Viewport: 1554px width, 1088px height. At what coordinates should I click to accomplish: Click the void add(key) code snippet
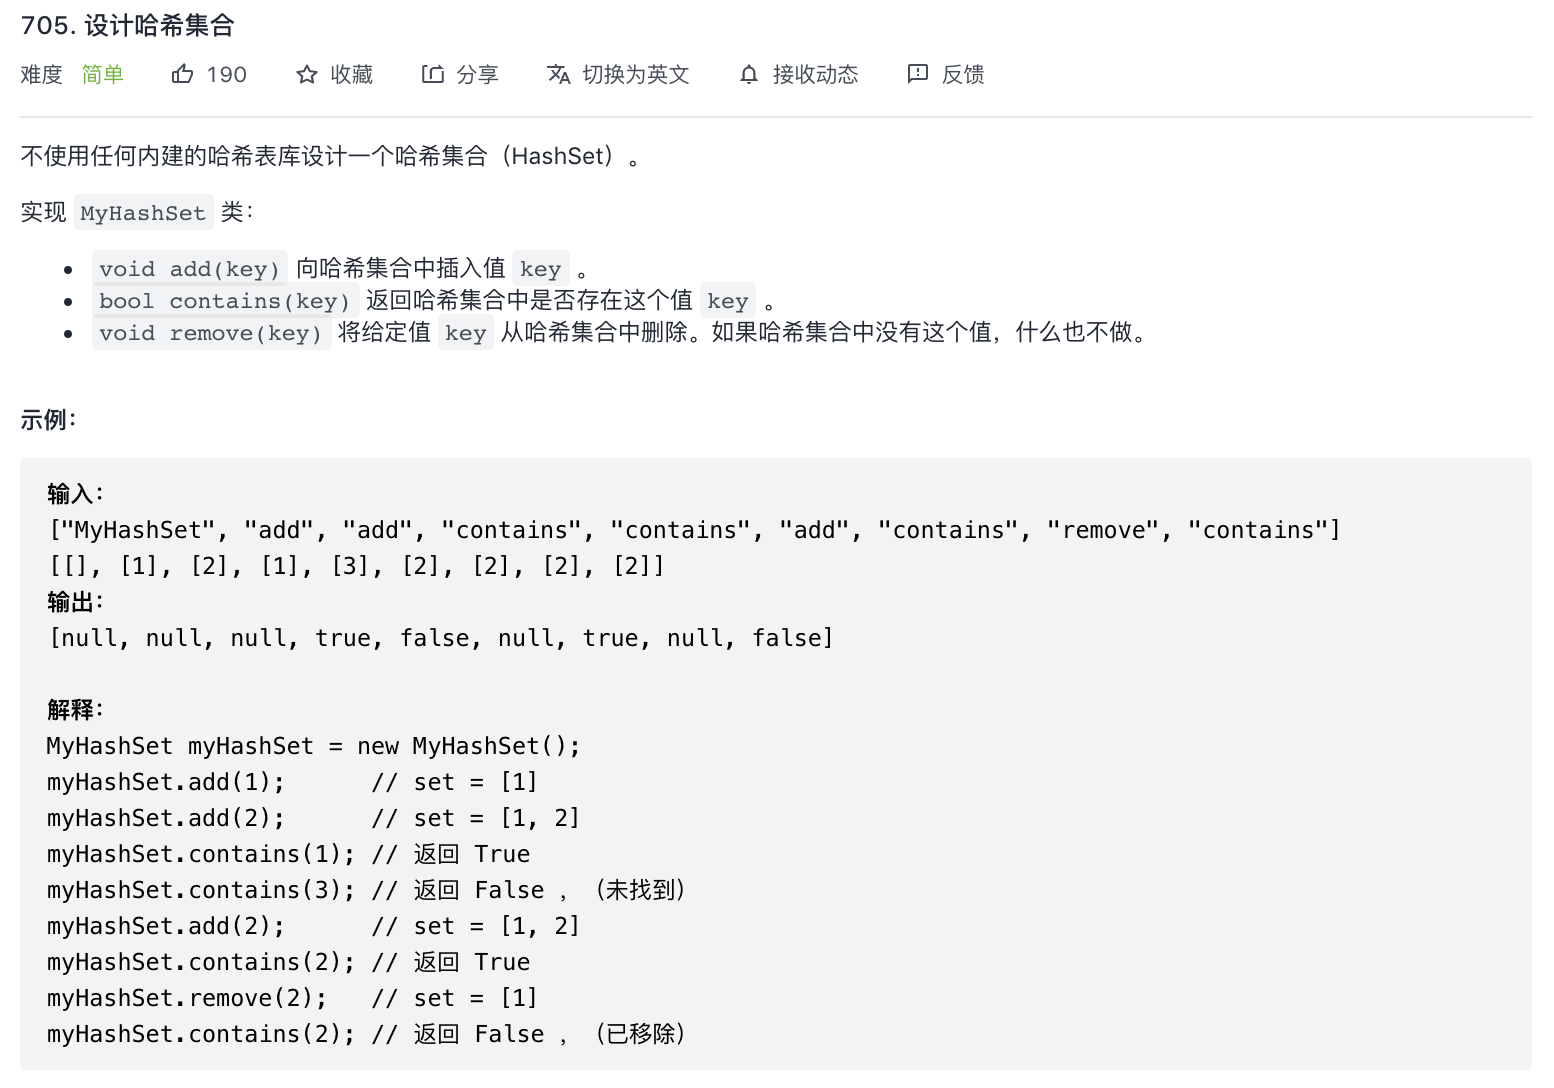click(189, 269)
